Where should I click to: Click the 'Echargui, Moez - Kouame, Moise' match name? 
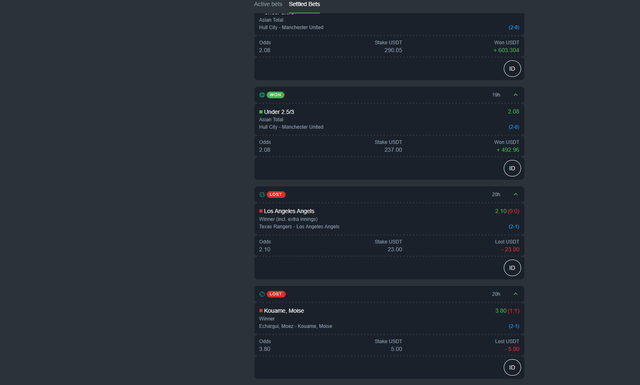tap(296, 326)
